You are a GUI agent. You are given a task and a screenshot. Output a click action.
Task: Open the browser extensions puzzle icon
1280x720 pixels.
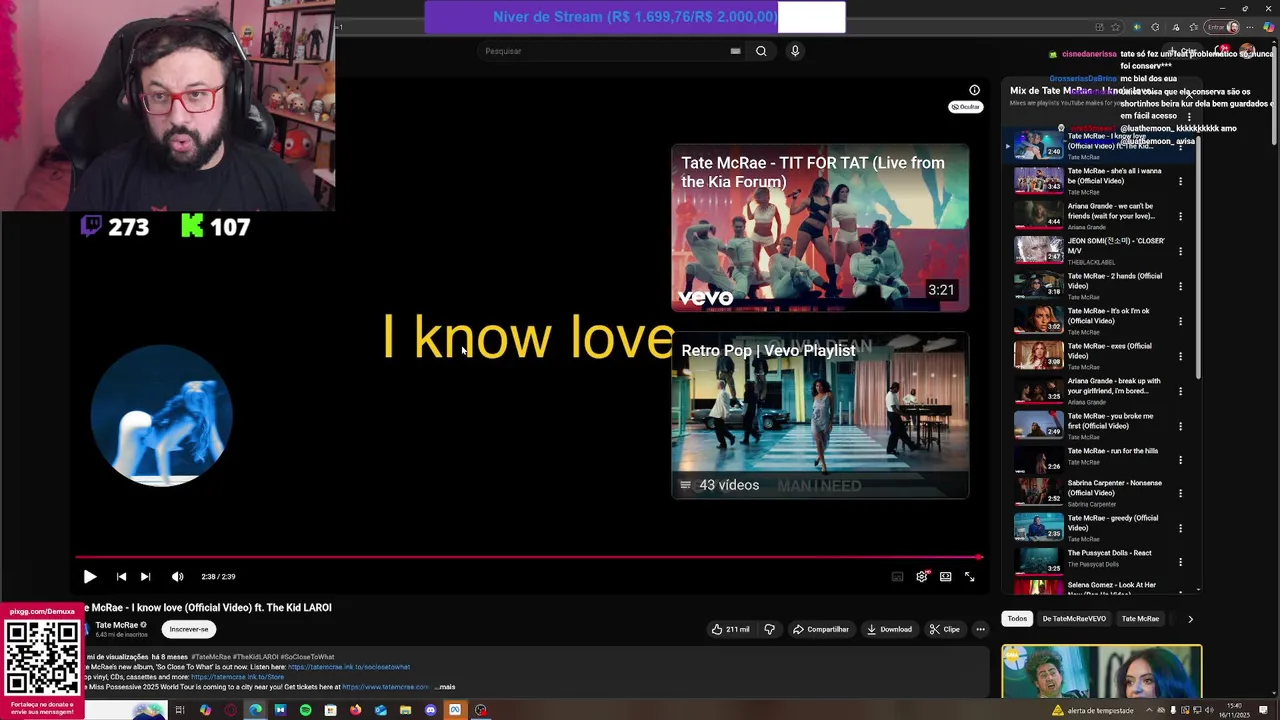1156,27
